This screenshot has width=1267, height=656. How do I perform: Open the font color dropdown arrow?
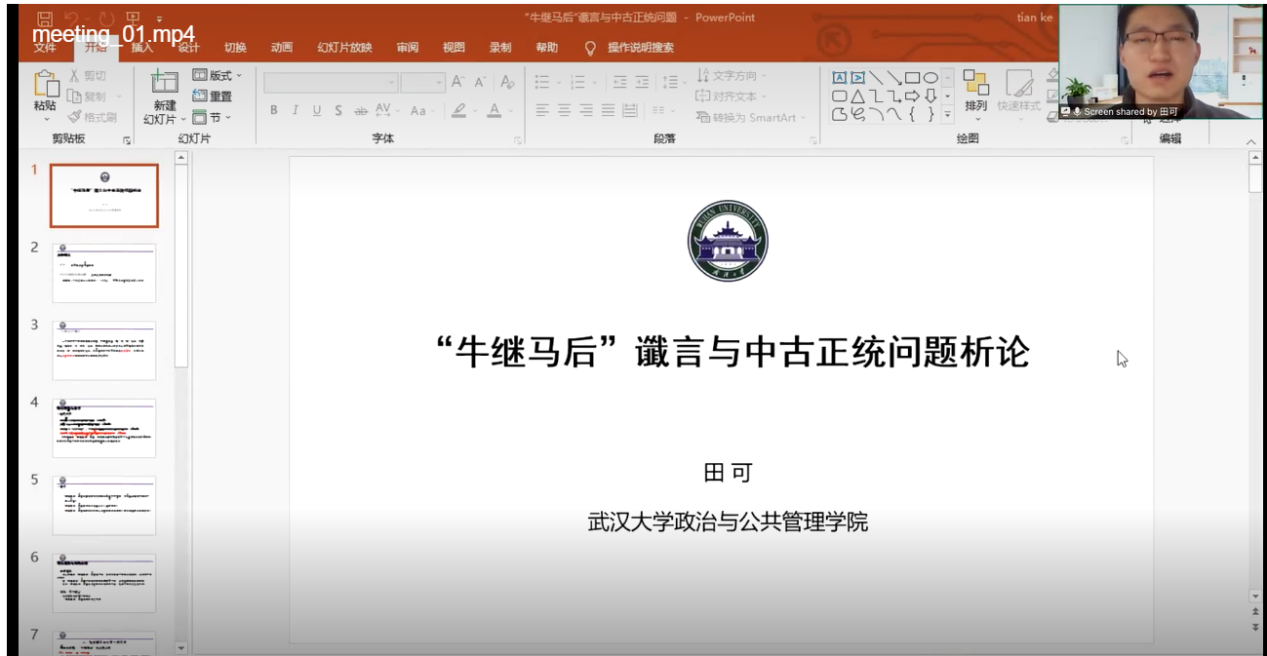tap(509, 111)
